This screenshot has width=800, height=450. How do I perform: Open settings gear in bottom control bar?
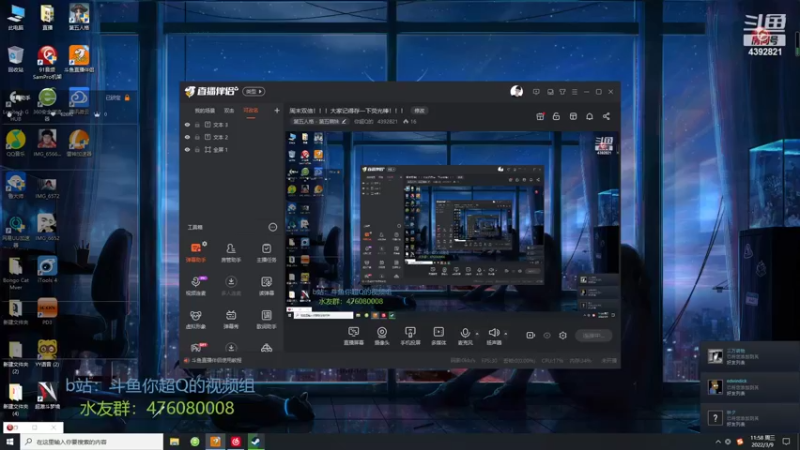pyautogui.click(x=563, y=335)
